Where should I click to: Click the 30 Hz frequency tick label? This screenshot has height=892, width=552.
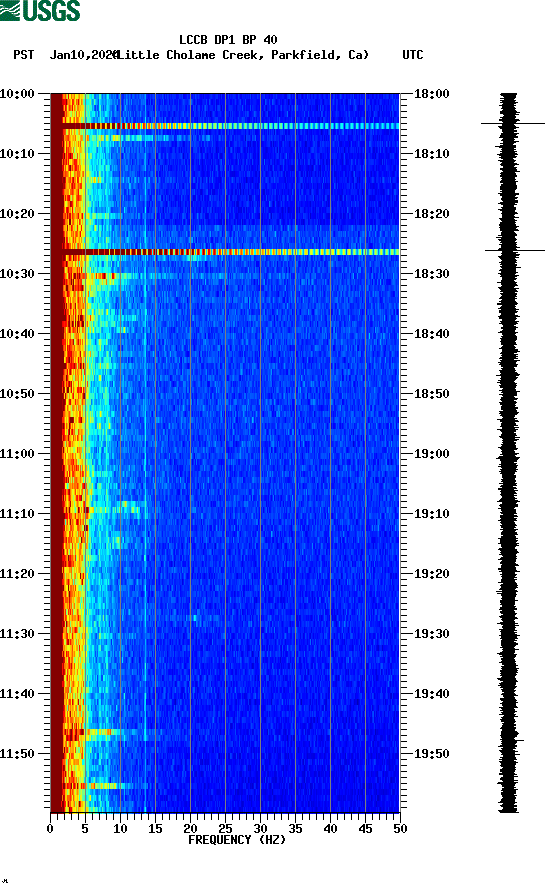260,829
